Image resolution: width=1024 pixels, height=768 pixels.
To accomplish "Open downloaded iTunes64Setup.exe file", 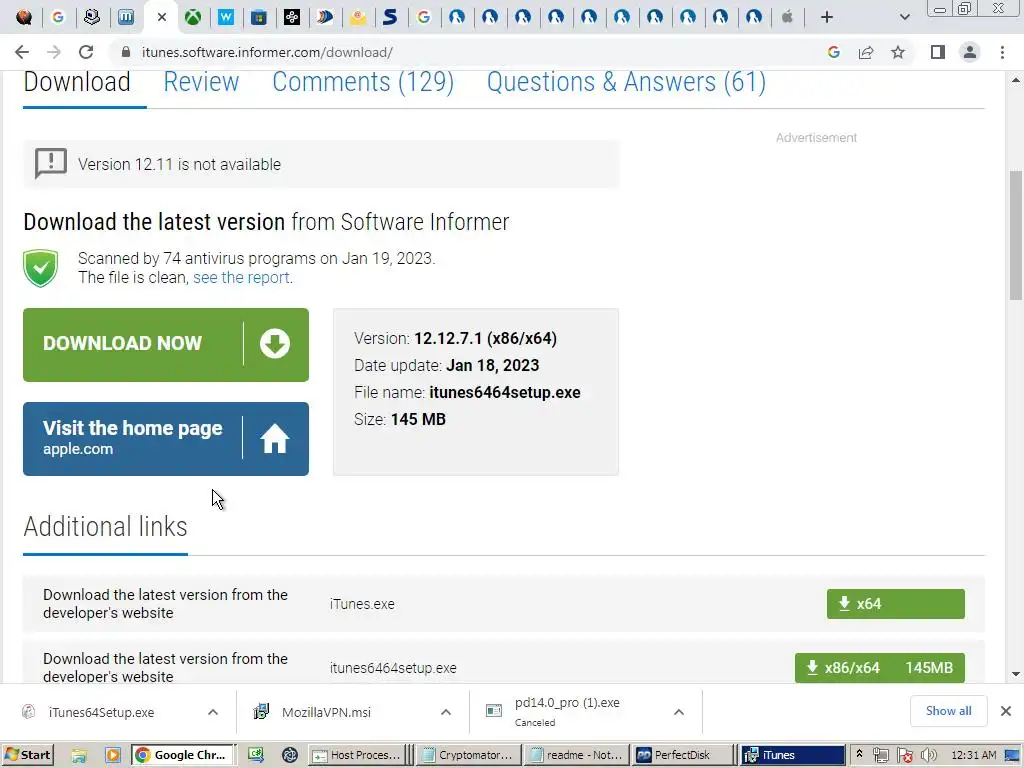I will tap(101, 712).
